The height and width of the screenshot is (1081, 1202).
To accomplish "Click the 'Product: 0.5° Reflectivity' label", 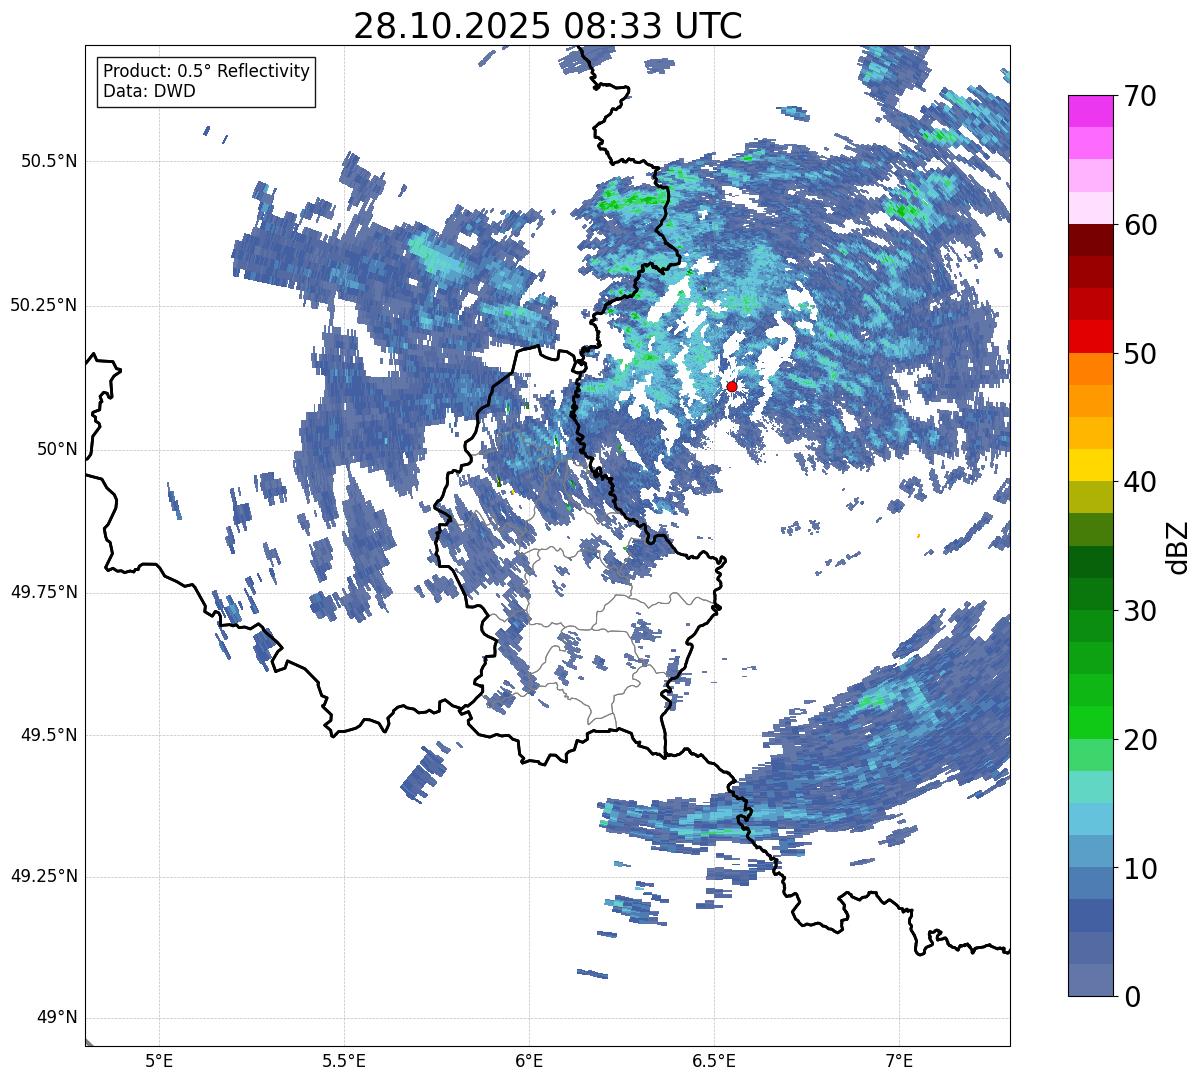I will [207, 72].
